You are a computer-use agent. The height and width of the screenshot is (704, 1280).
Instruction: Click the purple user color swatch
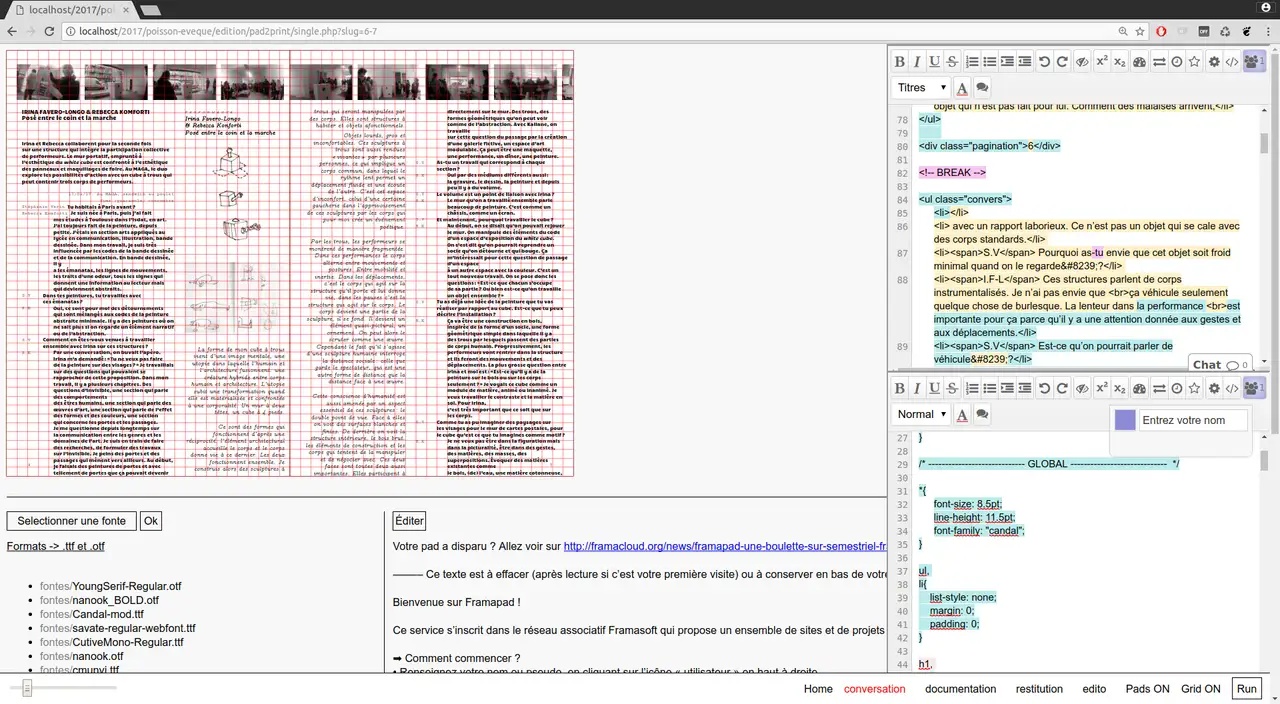pyautogui.click(x=1125, y=421)
